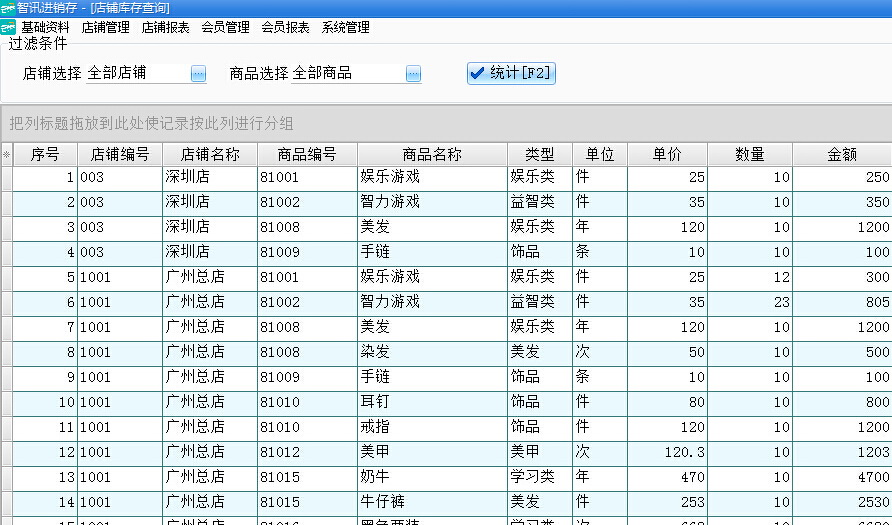Click the 统计[F2] button

pos(511,73)
